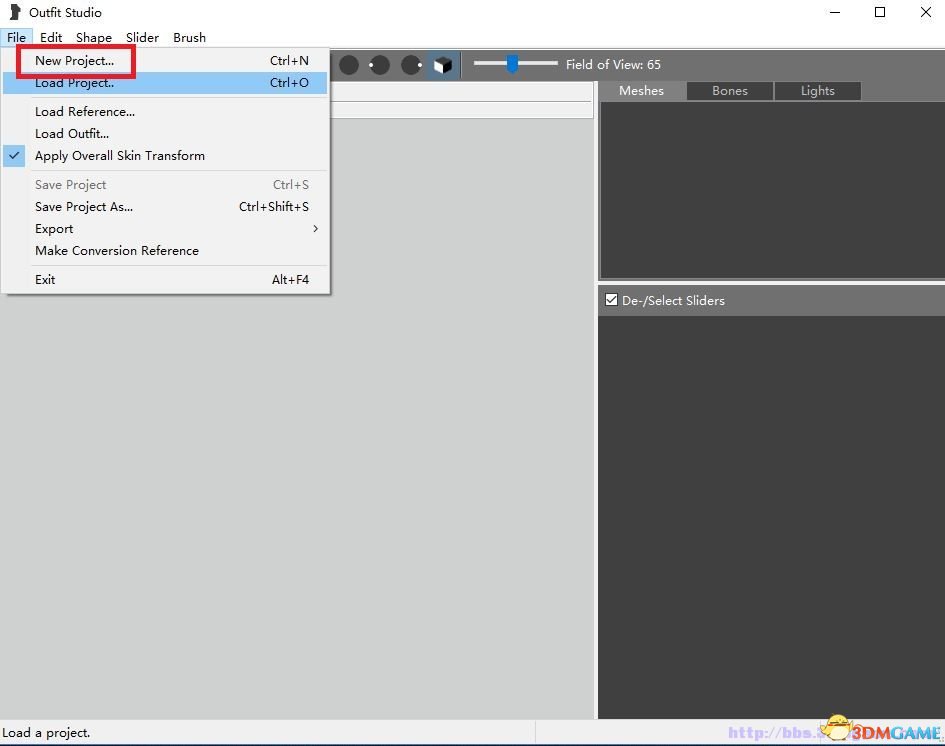Select Save Project As entry
This screenshot has height=746, width=945.
165,207
